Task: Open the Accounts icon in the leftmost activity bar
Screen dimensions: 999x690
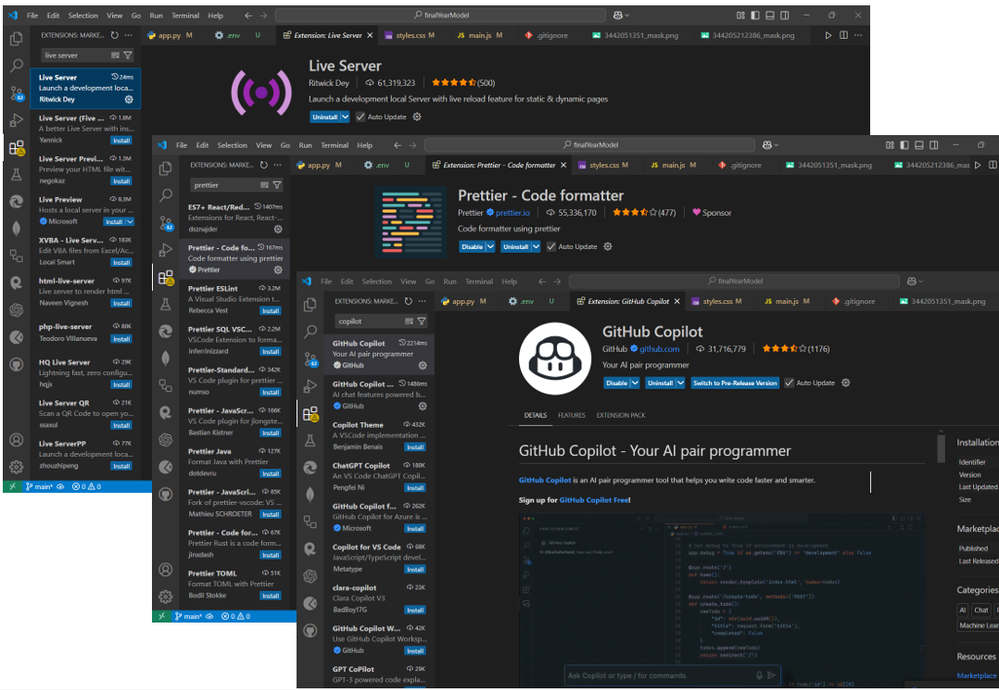Action: pyautogui.click(x=17, y=440)
